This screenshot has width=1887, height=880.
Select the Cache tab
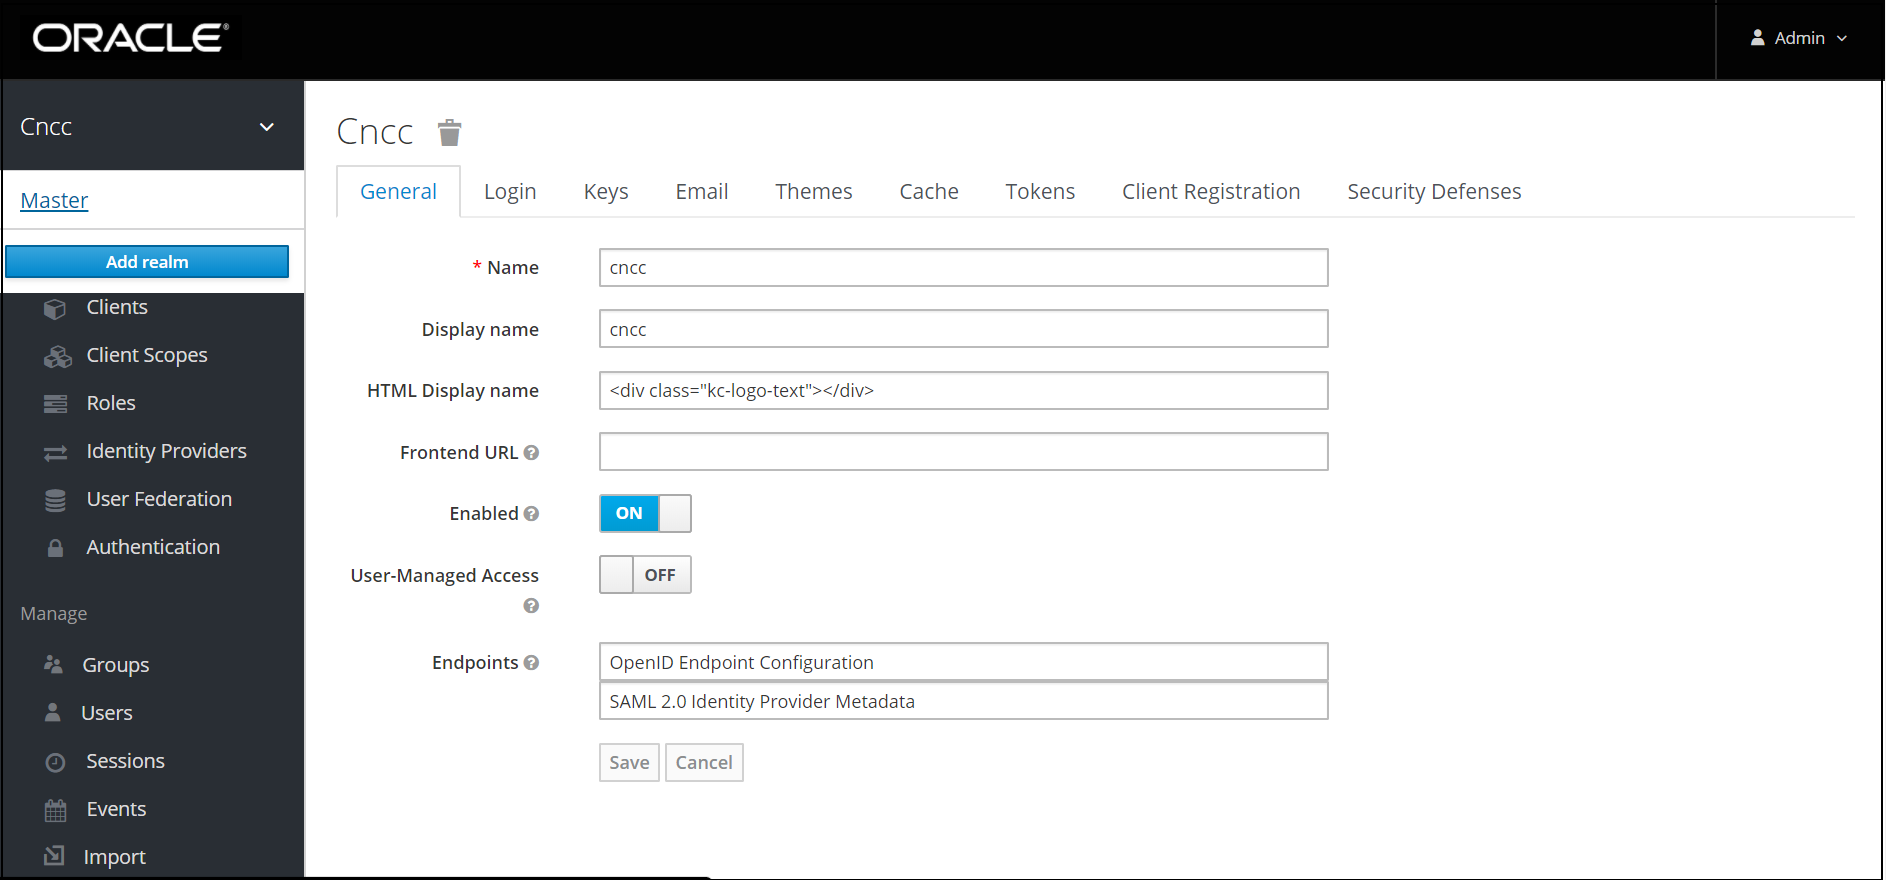(x=929, y=192)
